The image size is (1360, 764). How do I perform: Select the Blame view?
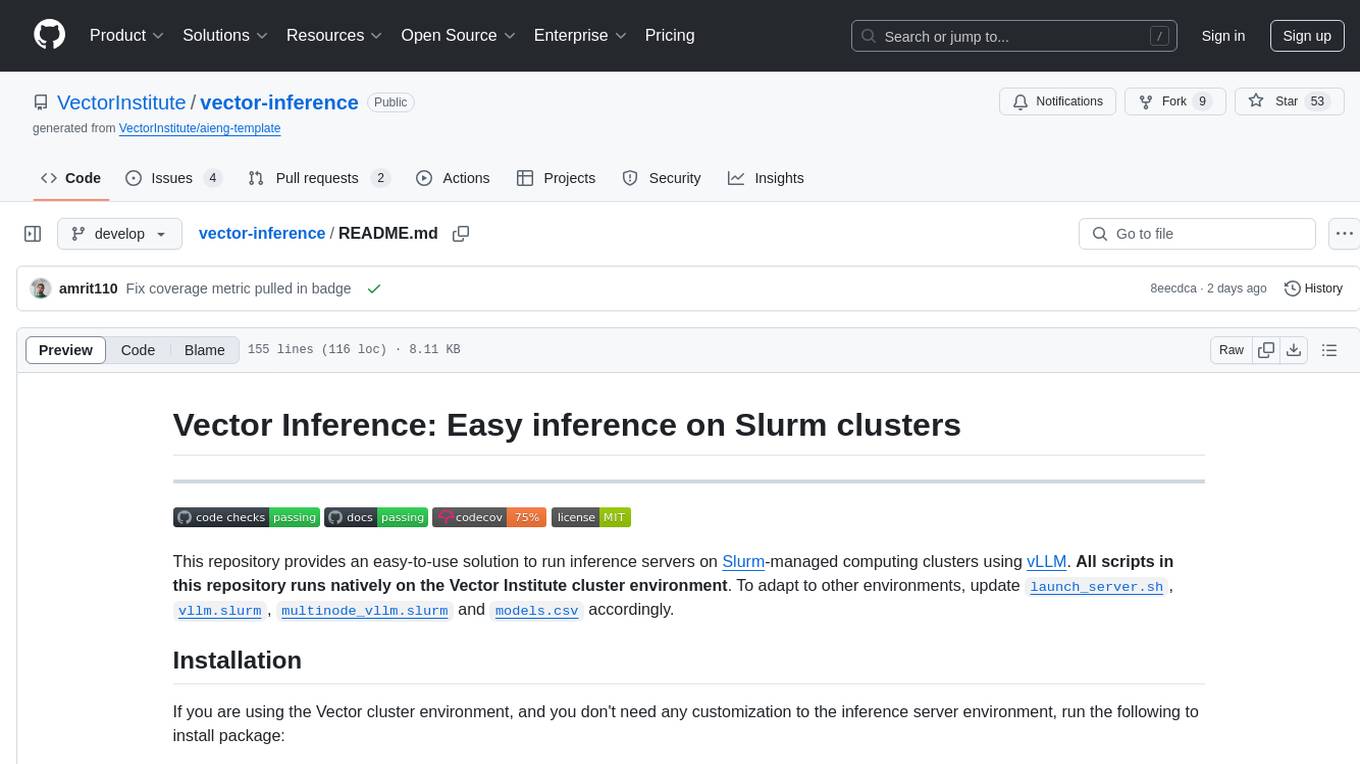(204, 350)
